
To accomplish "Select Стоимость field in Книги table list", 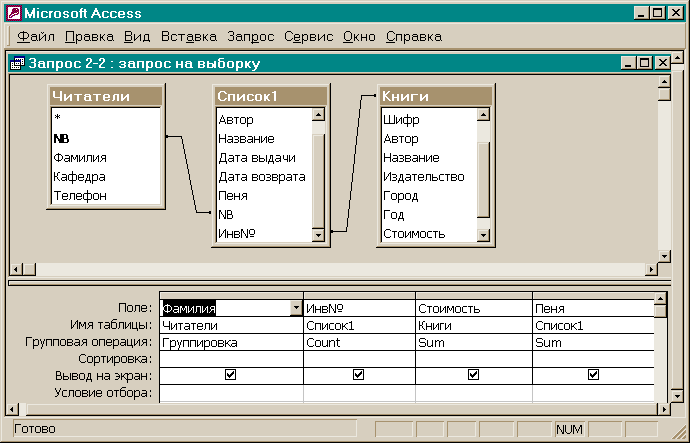I will point(429,233).
